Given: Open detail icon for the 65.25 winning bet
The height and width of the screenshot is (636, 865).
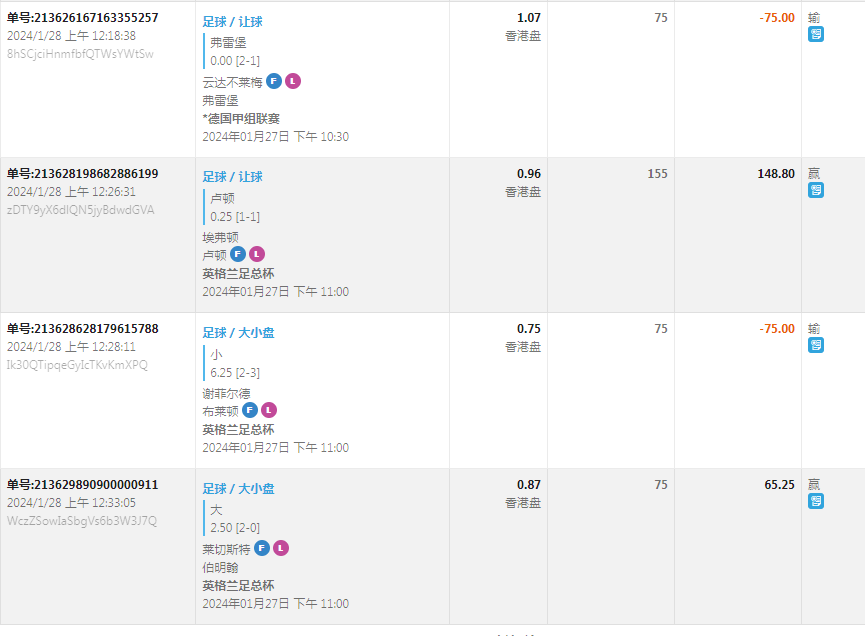Looking at the screenshot, I should (816, 501).
